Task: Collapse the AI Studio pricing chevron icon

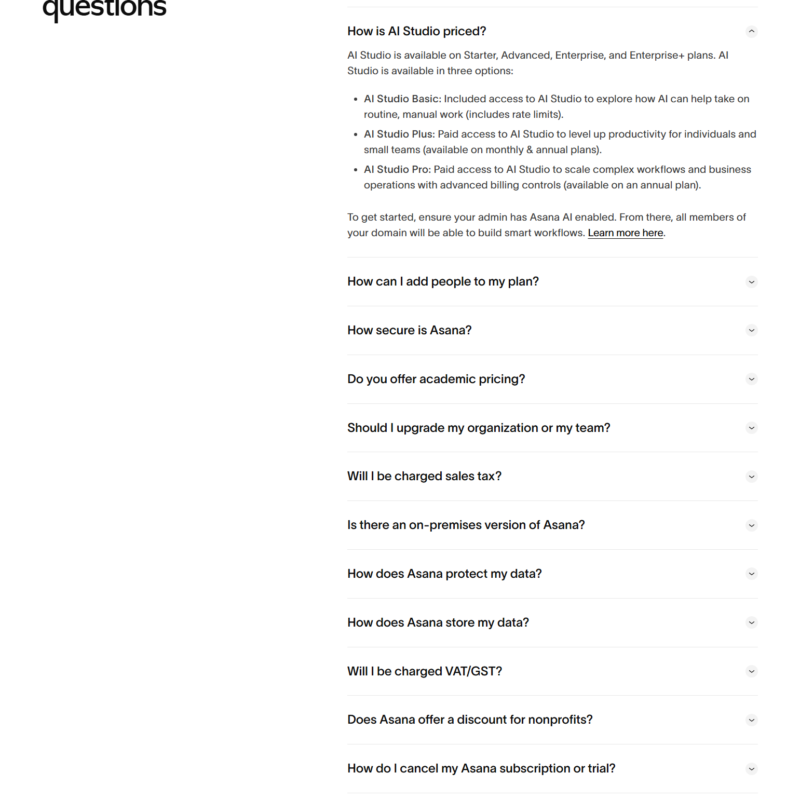Action: (x=752, y=31)
